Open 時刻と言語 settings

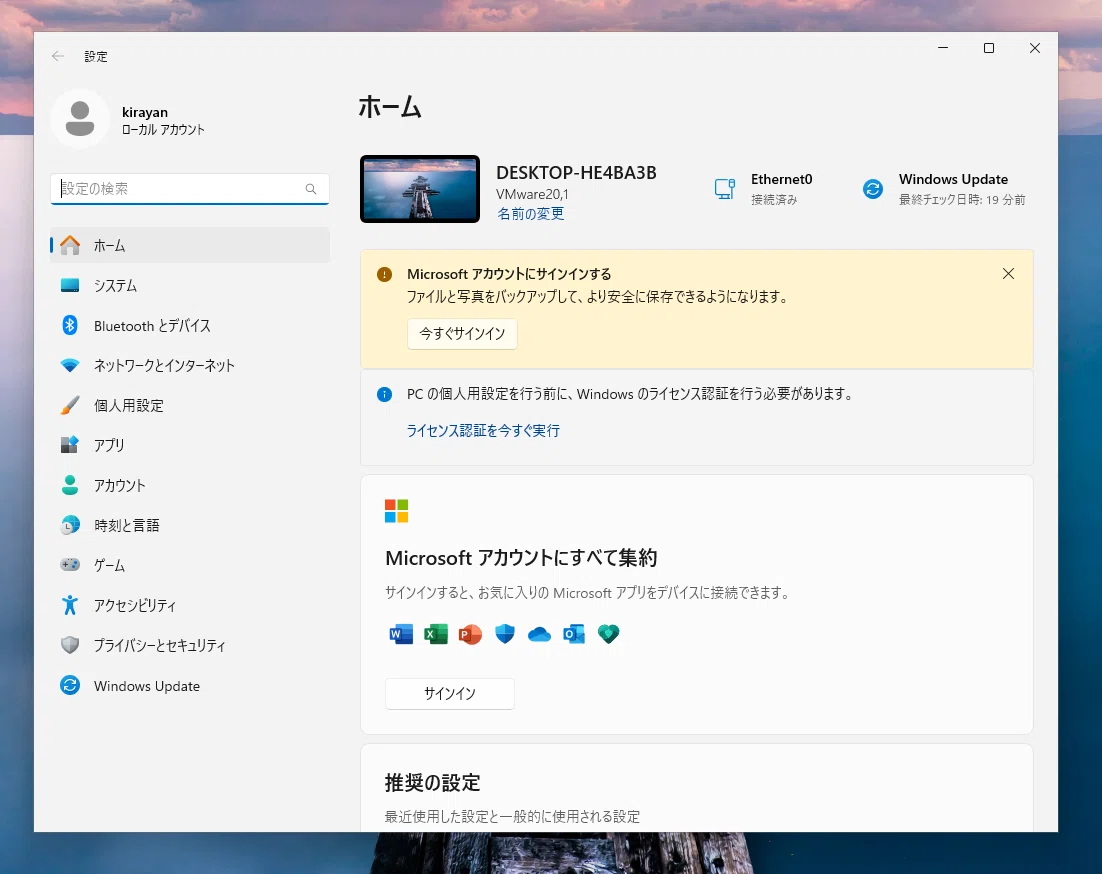pyautogui.click(x=190, y=525)
